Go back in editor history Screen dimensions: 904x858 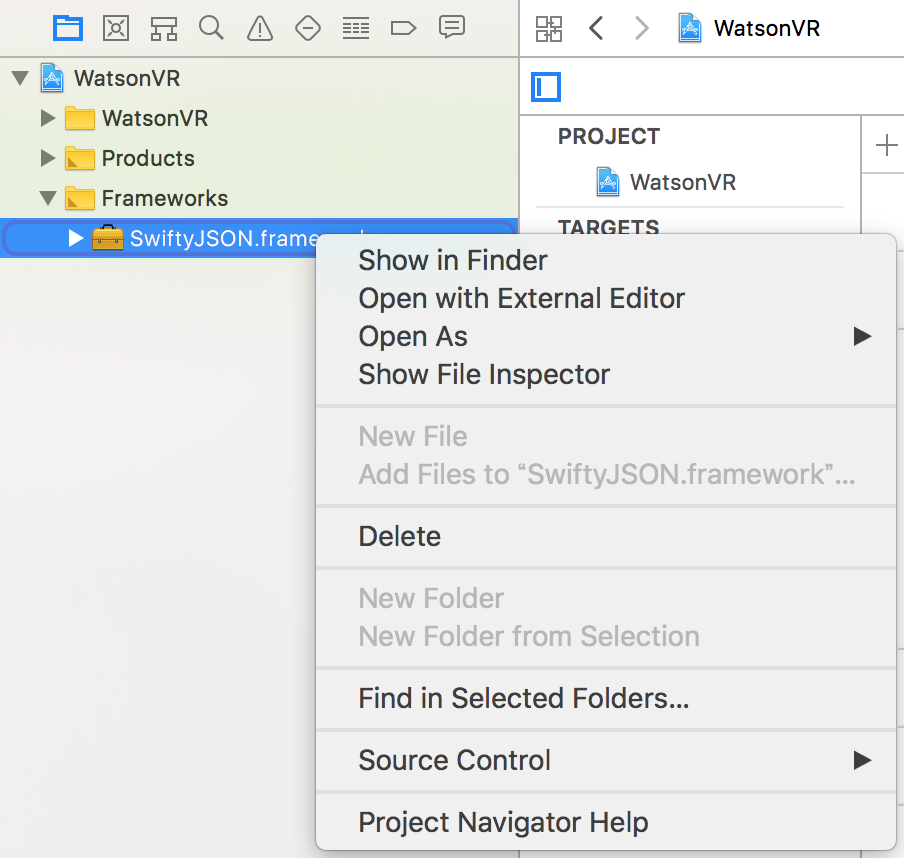pyautogui.click(x=597, y=28)
